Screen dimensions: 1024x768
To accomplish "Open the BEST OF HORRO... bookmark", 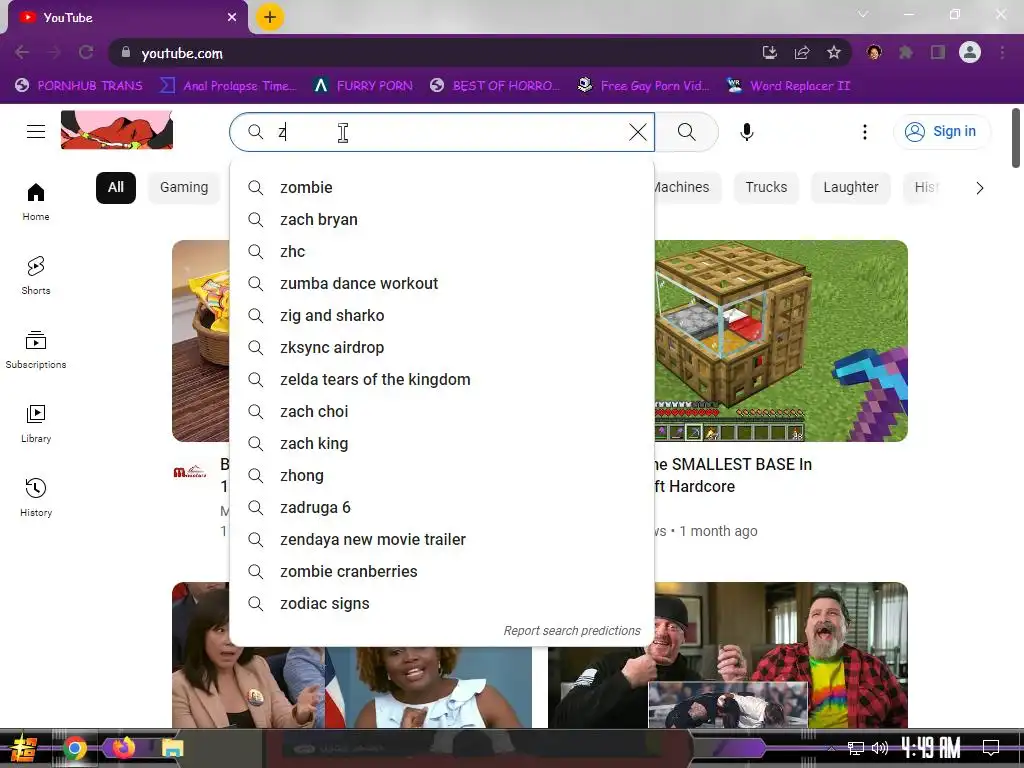I will (495, 86).
